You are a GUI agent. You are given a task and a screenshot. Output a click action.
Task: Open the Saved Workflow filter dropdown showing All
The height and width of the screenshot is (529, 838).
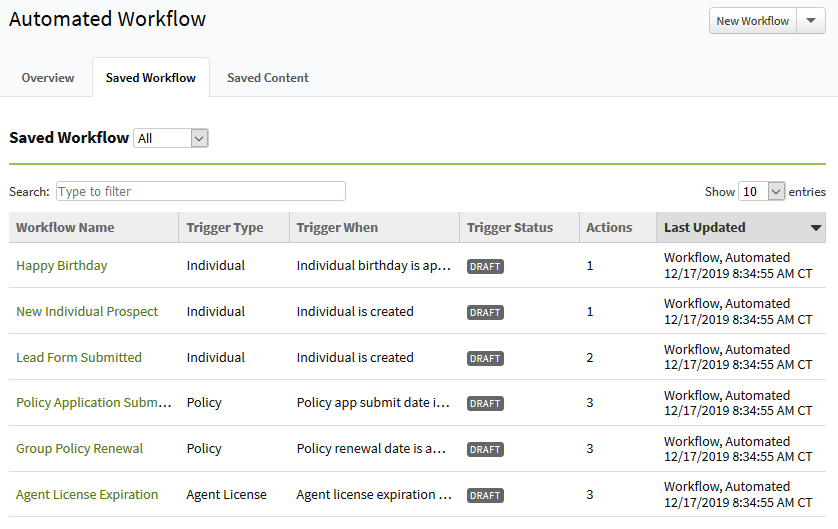tap(170, 138)
